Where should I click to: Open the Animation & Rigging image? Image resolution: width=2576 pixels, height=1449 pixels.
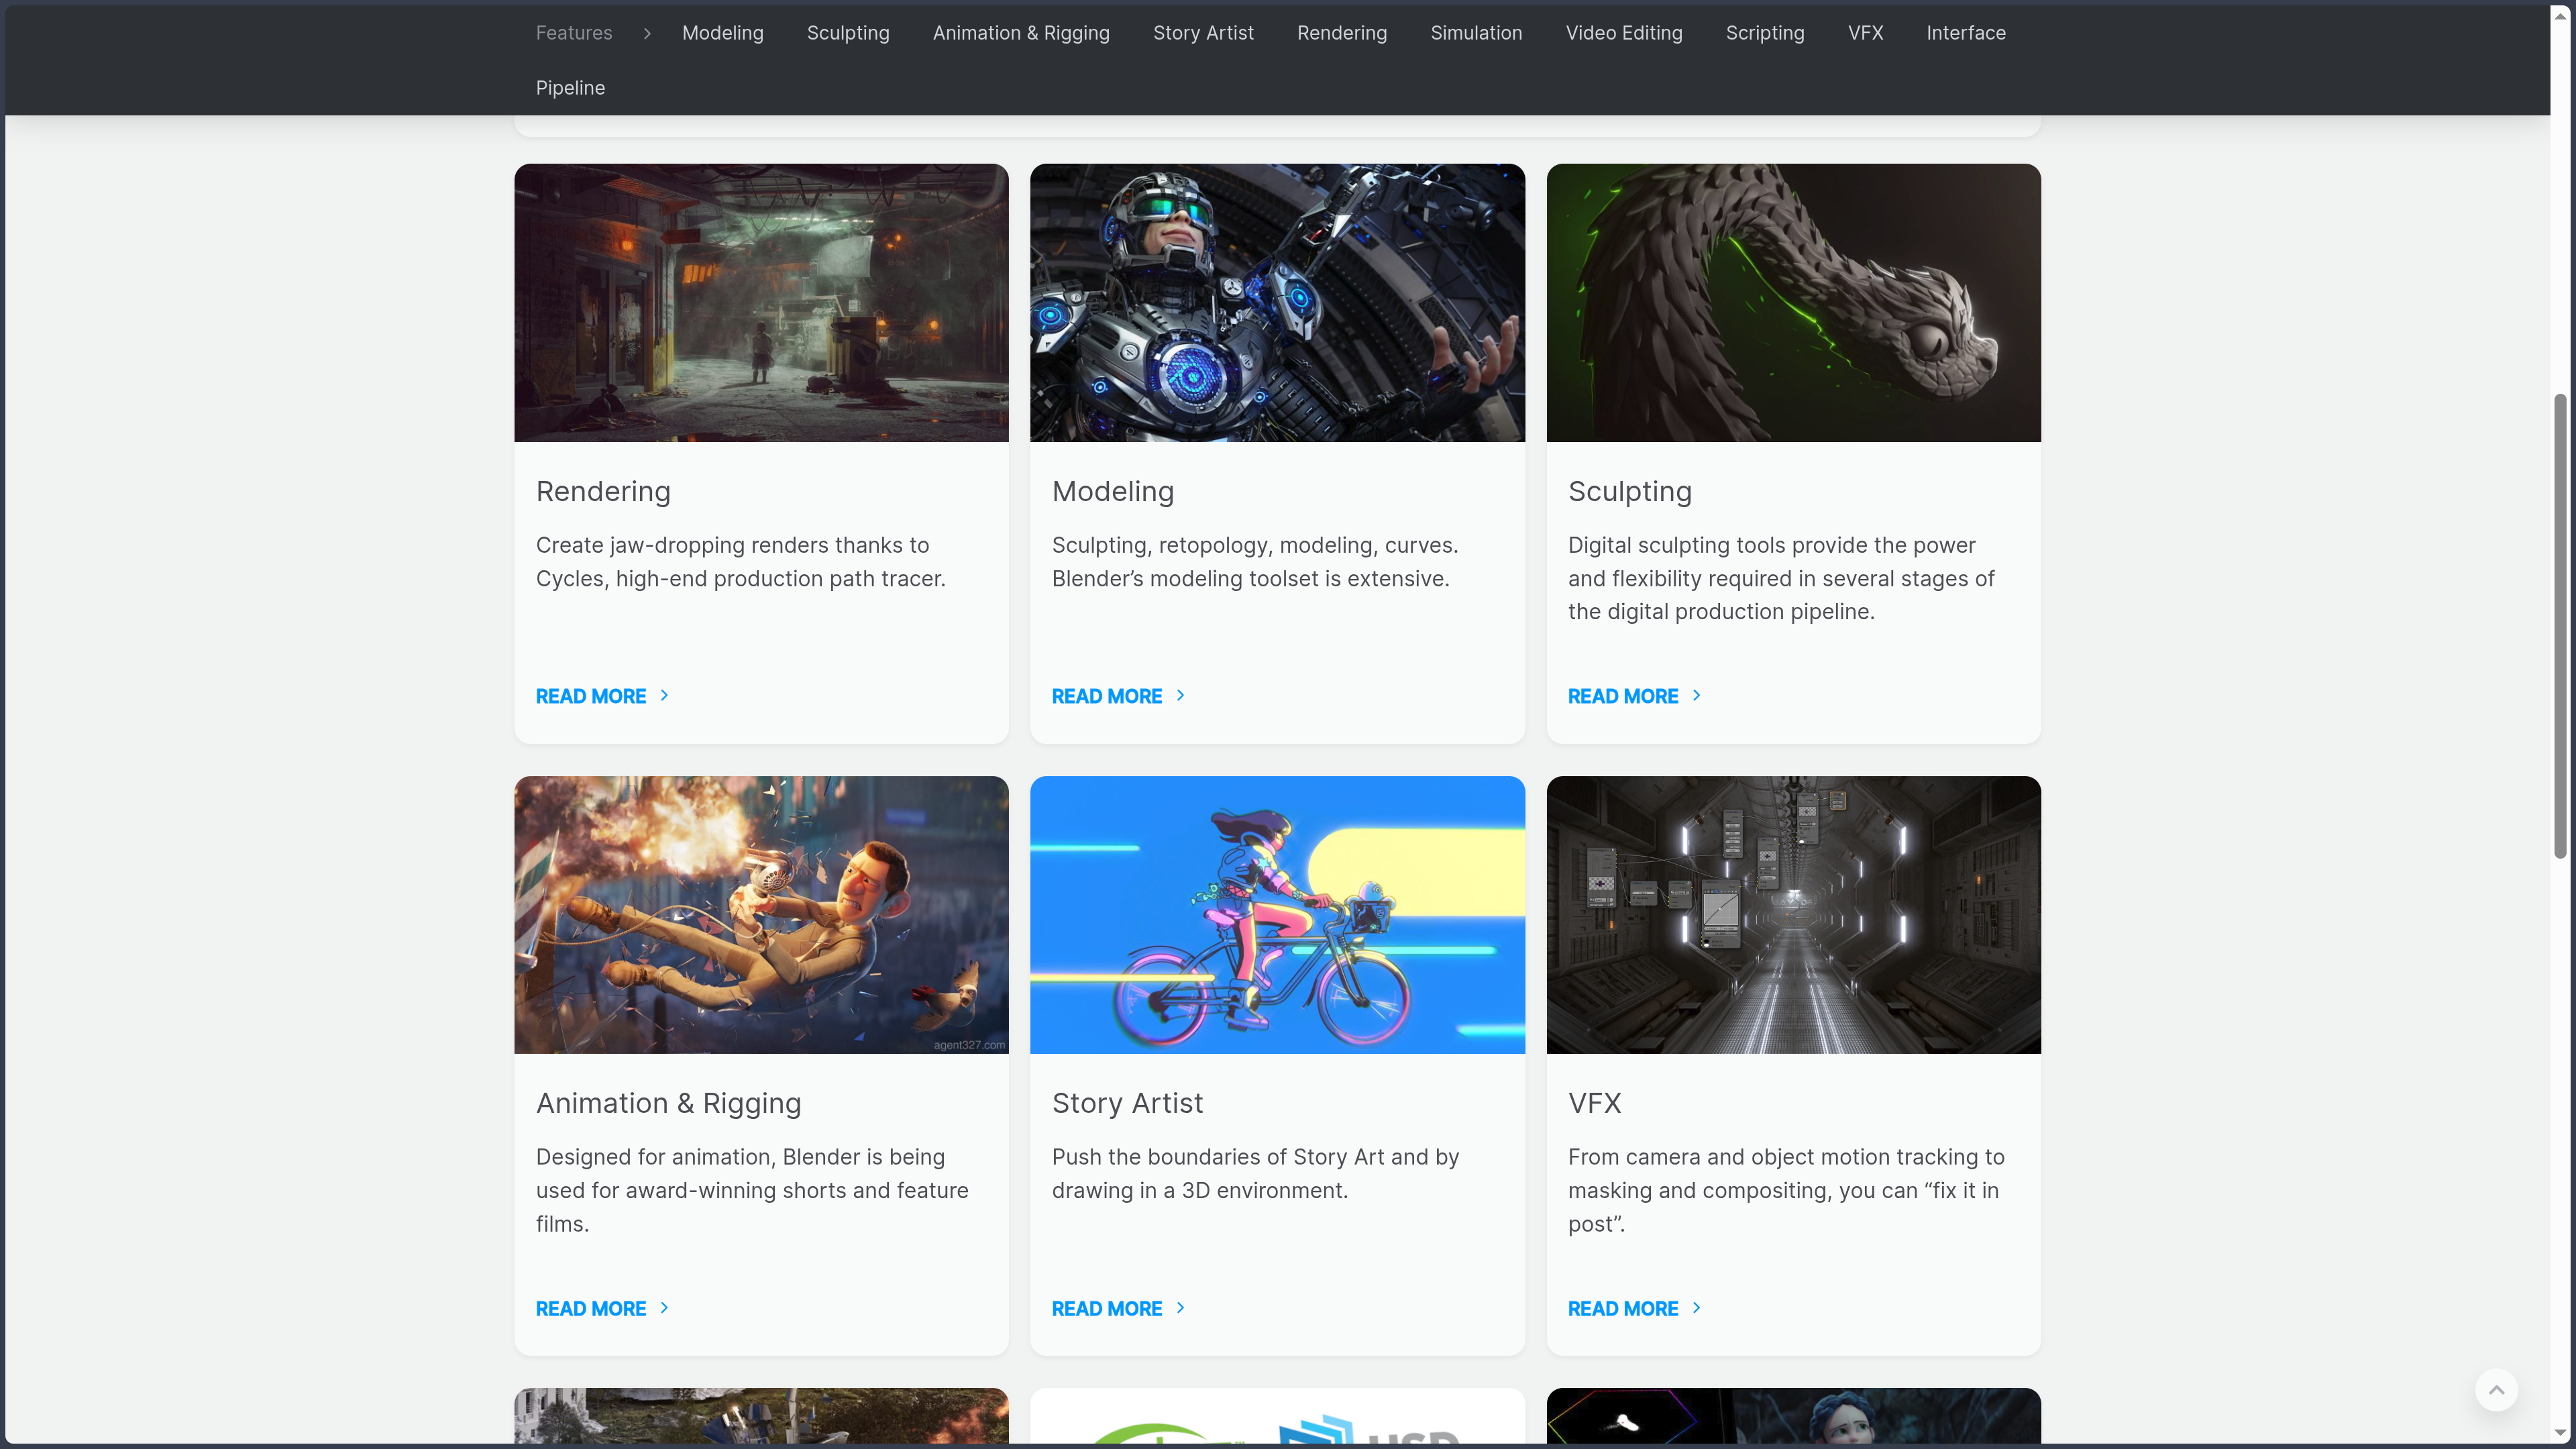761,915
